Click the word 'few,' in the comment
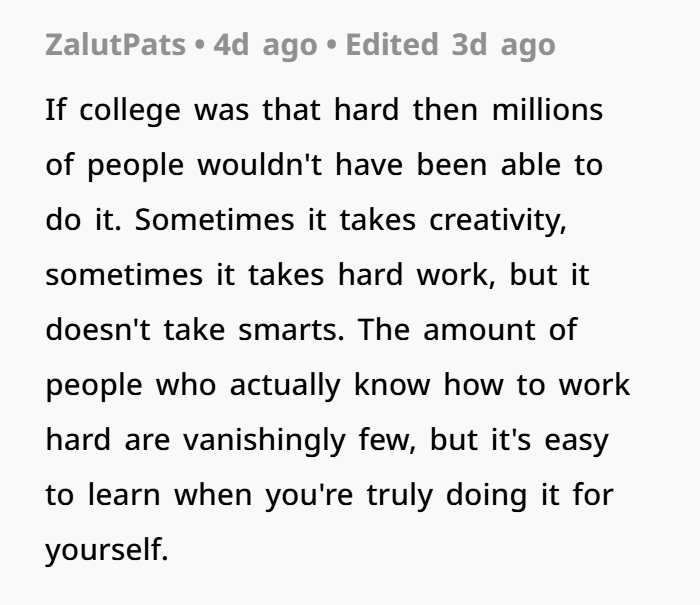700x605 pixels. (388, 440)
